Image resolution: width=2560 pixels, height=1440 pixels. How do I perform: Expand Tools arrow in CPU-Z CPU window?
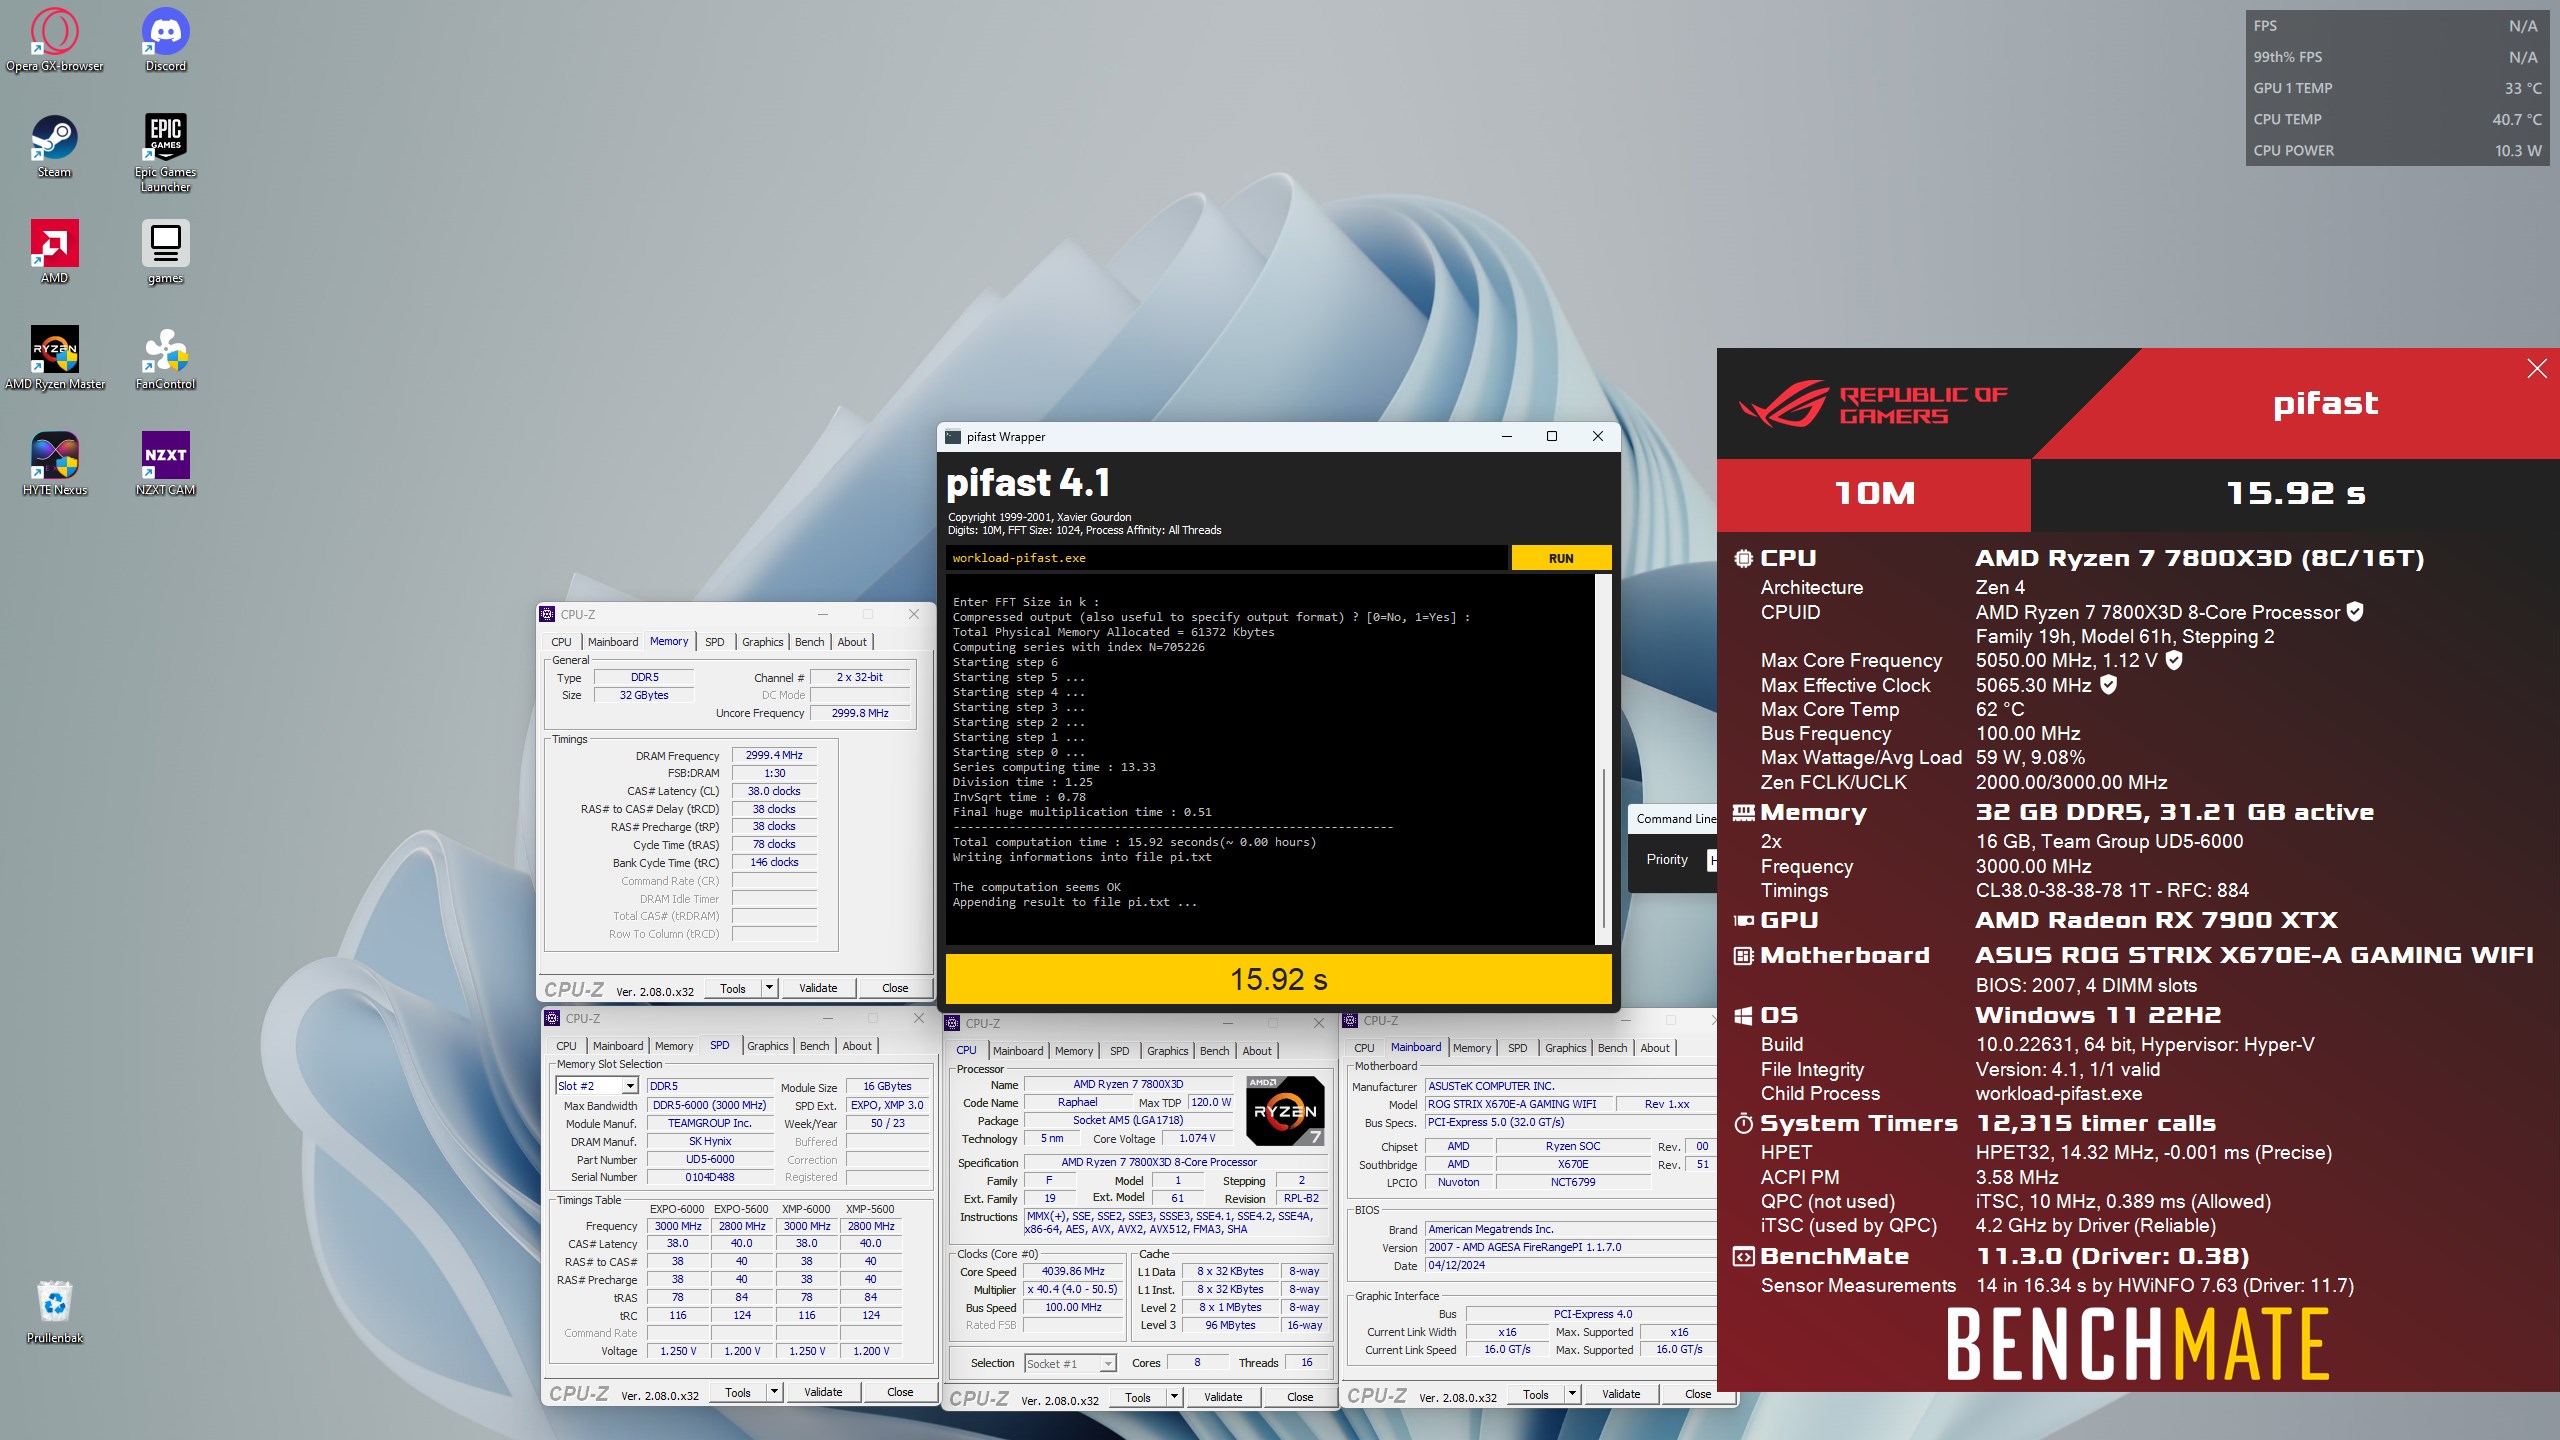coord(1174,1397)
